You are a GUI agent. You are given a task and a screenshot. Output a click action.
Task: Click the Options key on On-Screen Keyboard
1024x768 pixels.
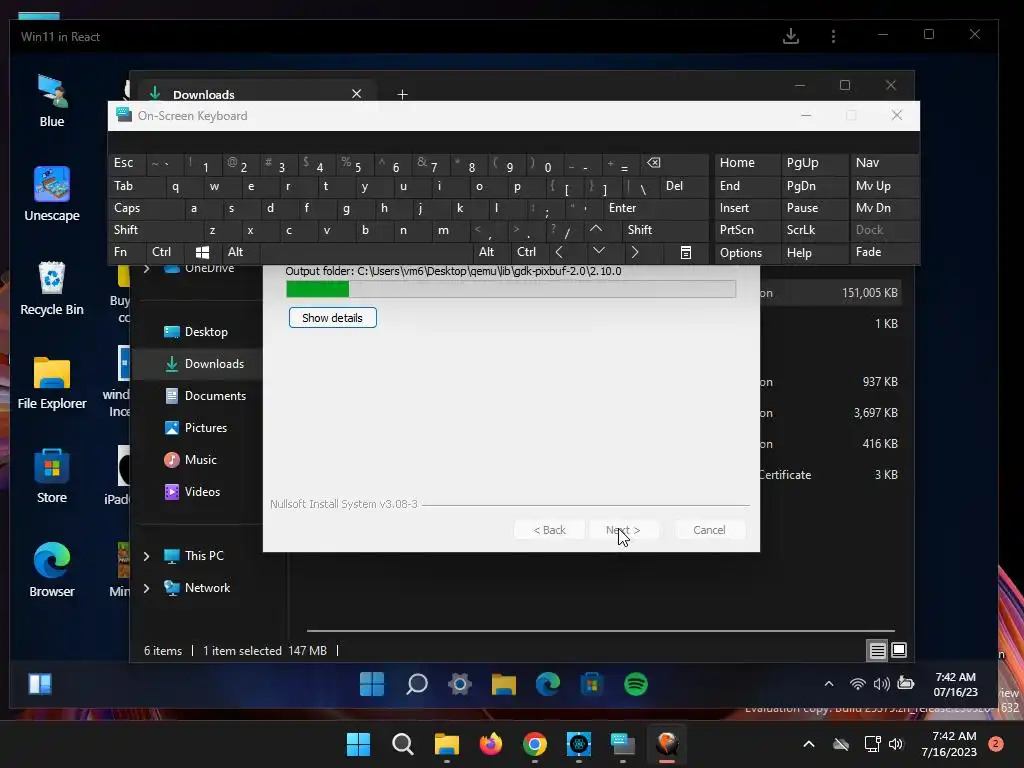tap(747, 253)
